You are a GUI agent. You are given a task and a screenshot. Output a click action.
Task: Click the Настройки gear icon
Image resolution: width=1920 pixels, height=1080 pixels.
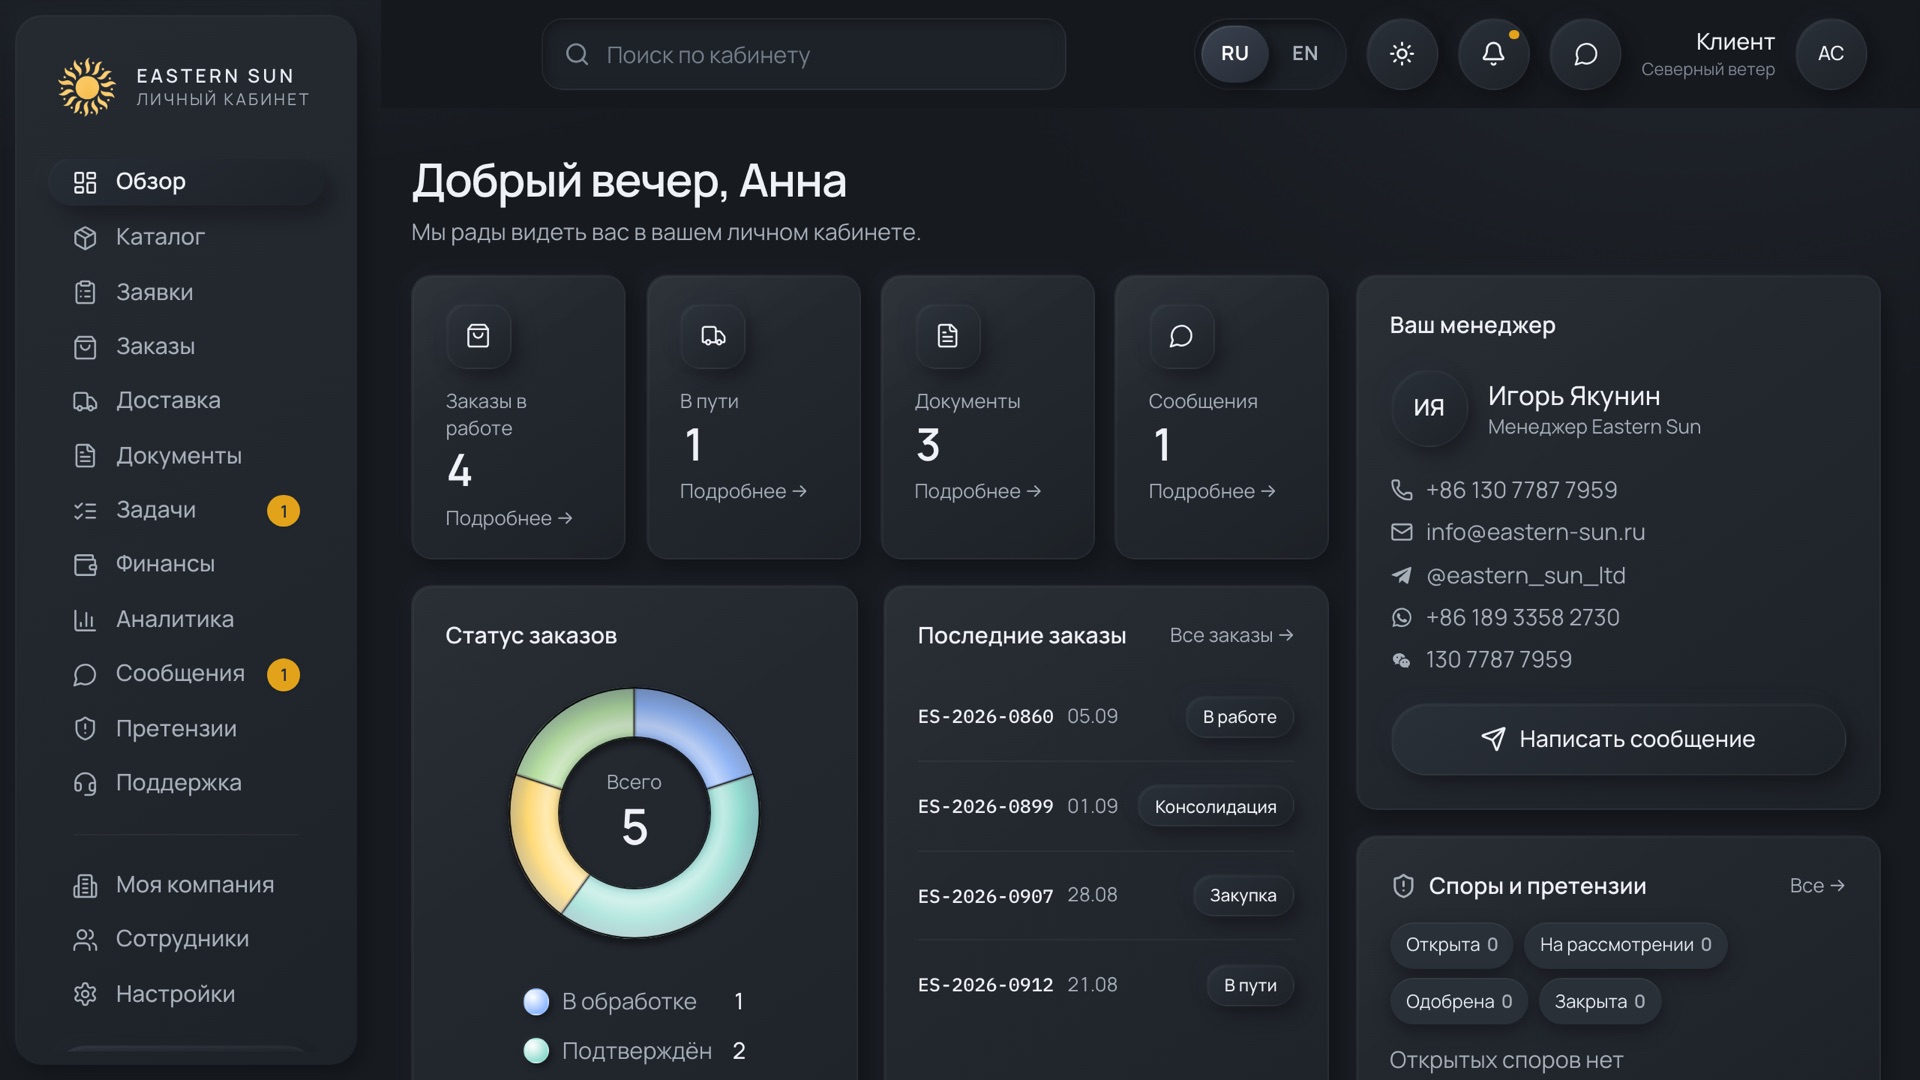tap(85, 995)
